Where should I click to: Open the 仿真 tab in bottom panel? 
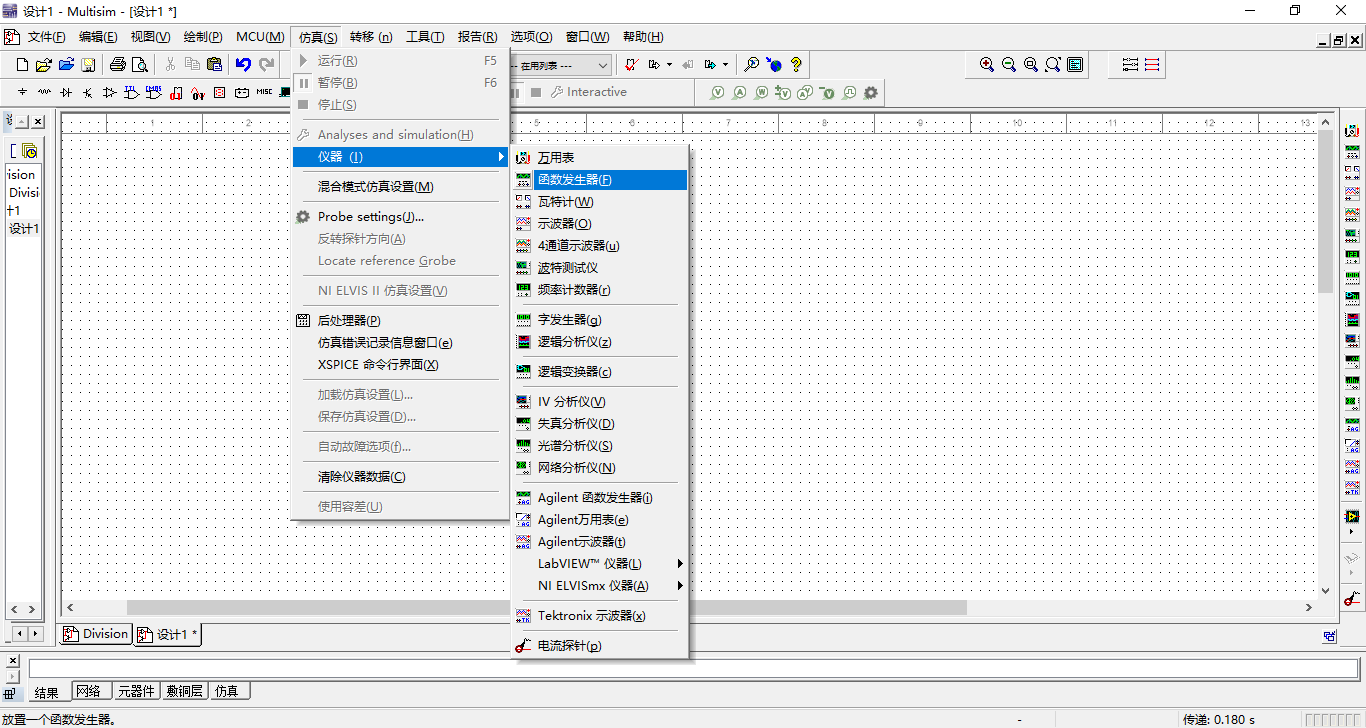coord(228,691)
